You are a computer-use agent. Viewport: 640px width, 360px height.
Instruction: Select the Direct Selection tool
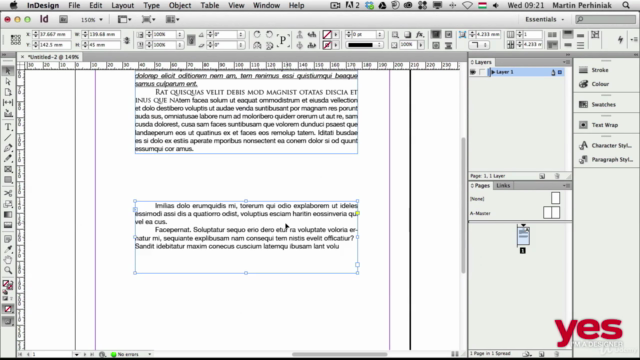(x=8, y=82)
